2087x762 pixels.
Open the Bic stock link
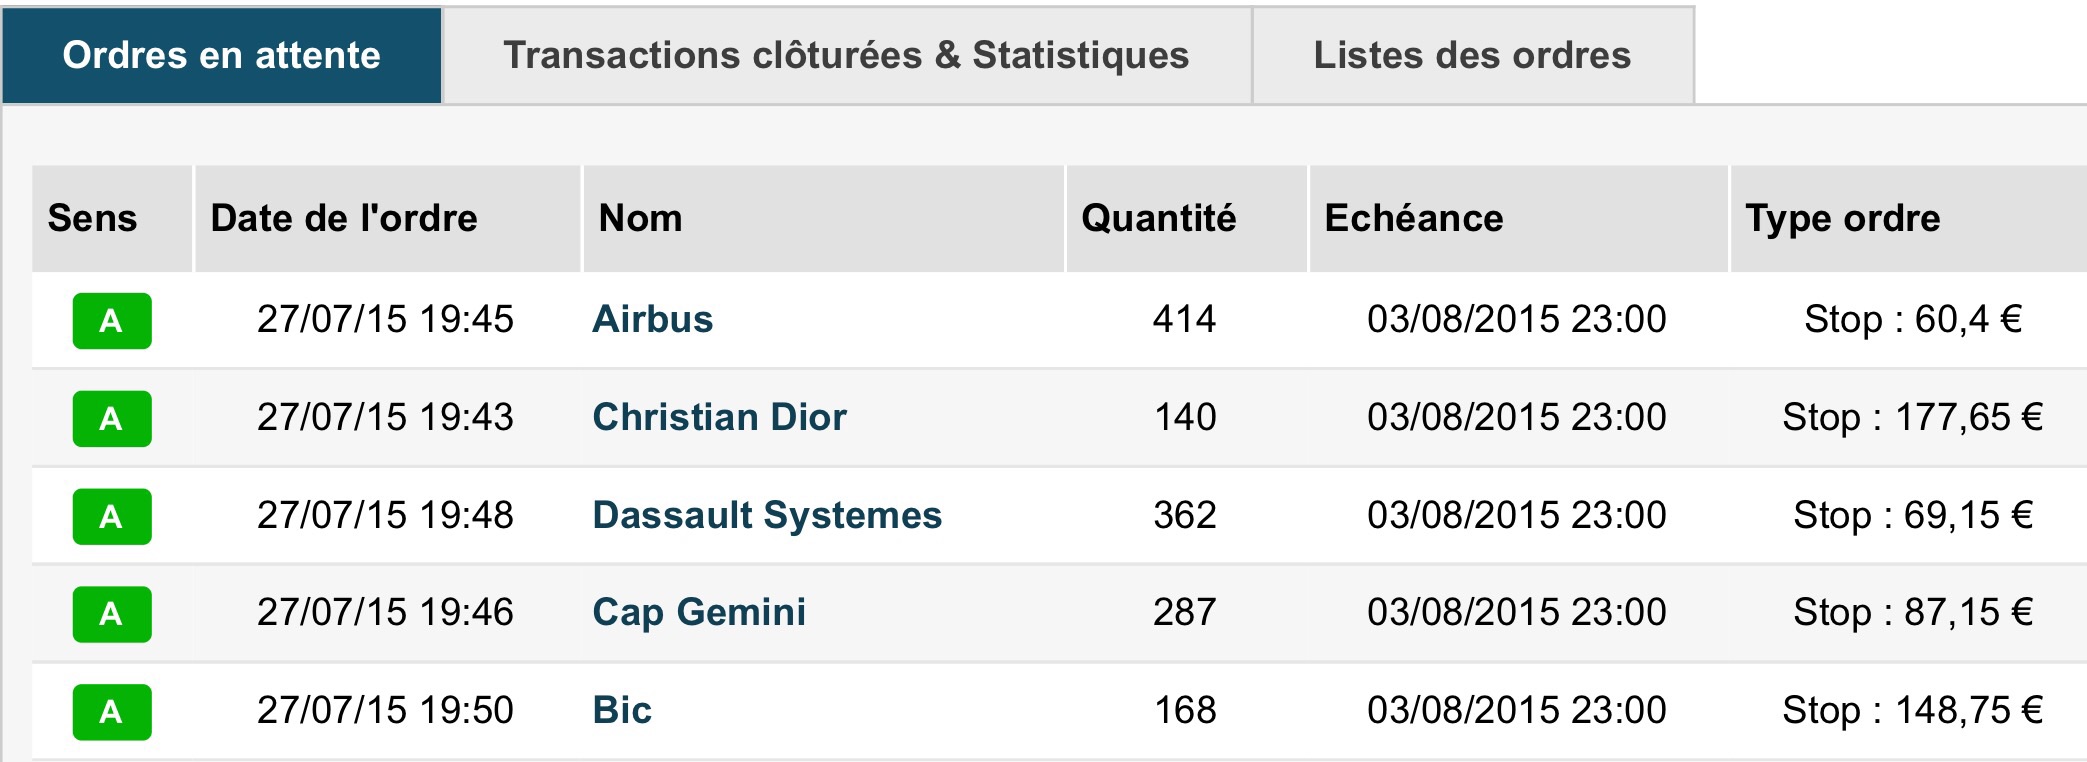point(622,710)
